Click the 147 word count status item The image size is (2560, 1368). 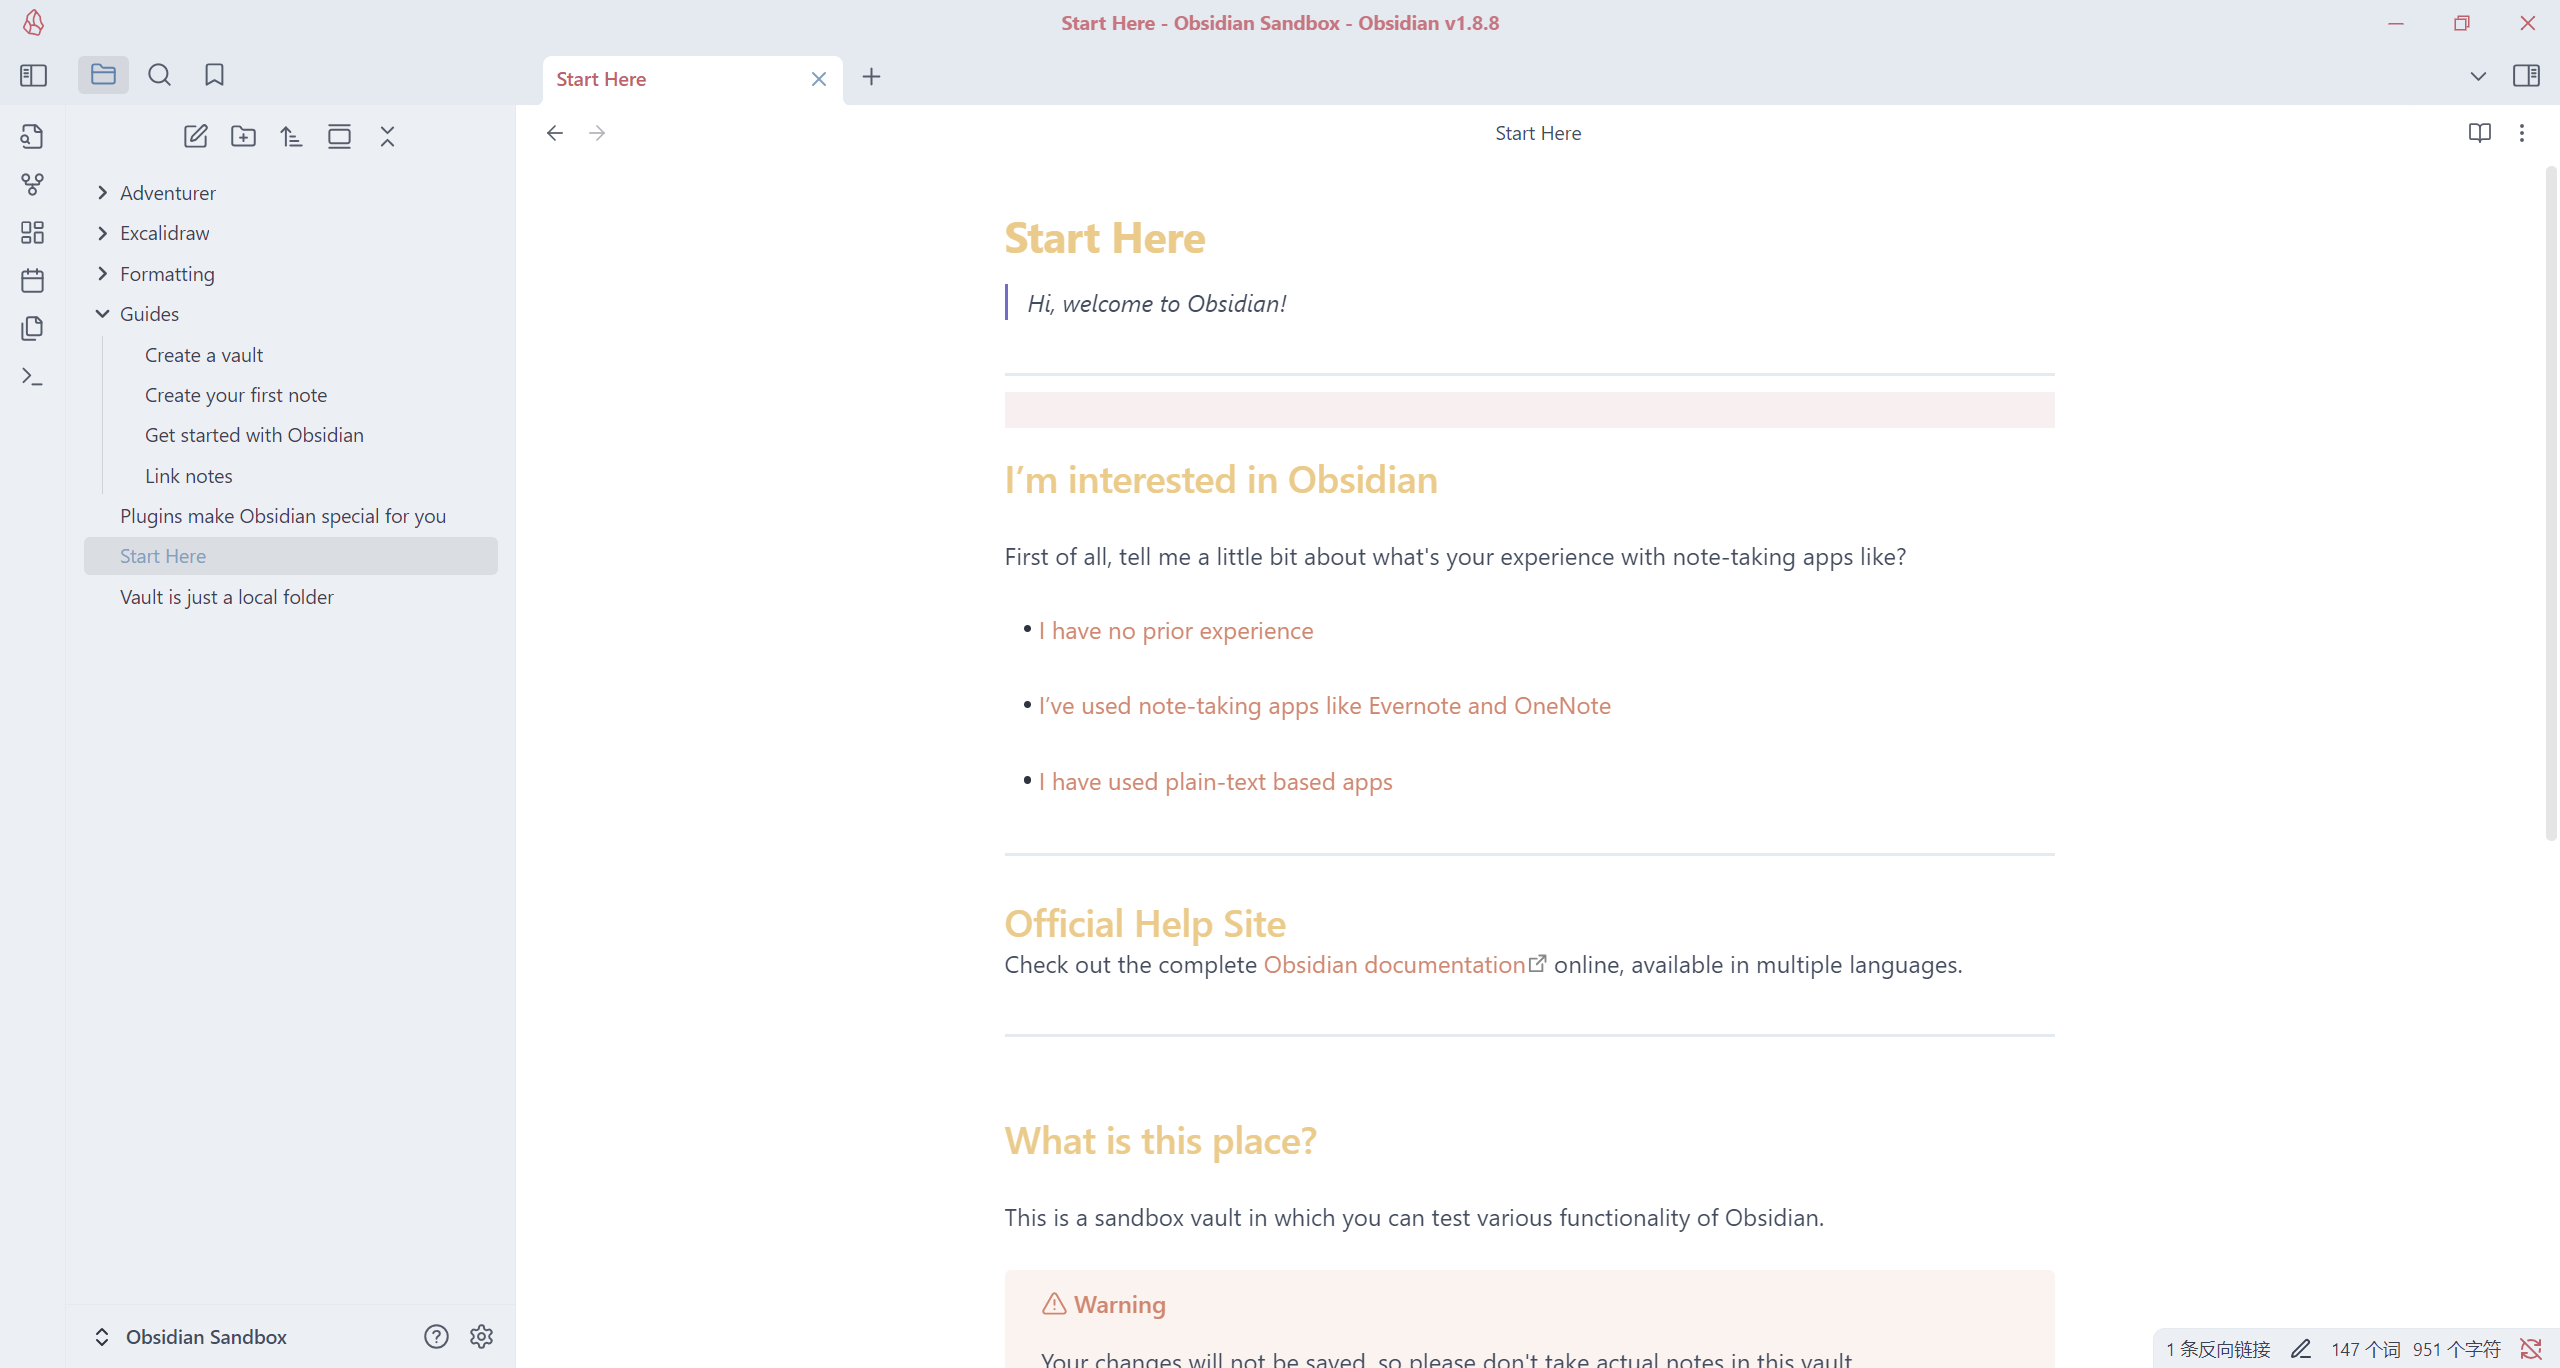point(2365,1349)
